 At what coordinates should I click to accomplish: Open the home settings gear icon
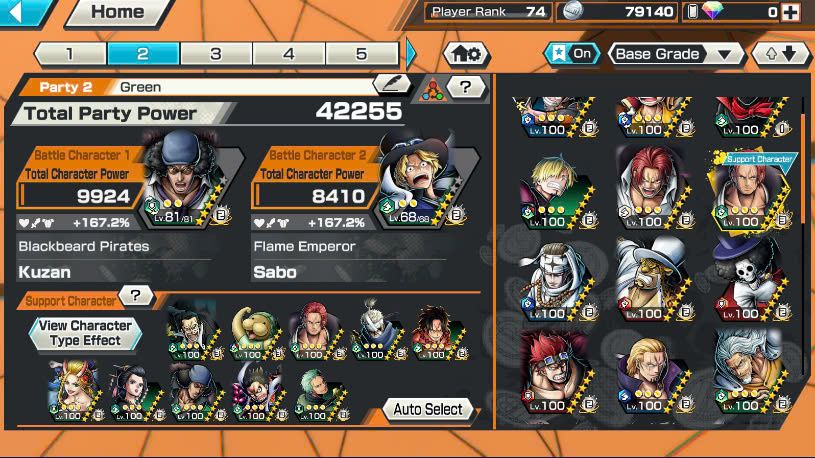pos(466,54)
